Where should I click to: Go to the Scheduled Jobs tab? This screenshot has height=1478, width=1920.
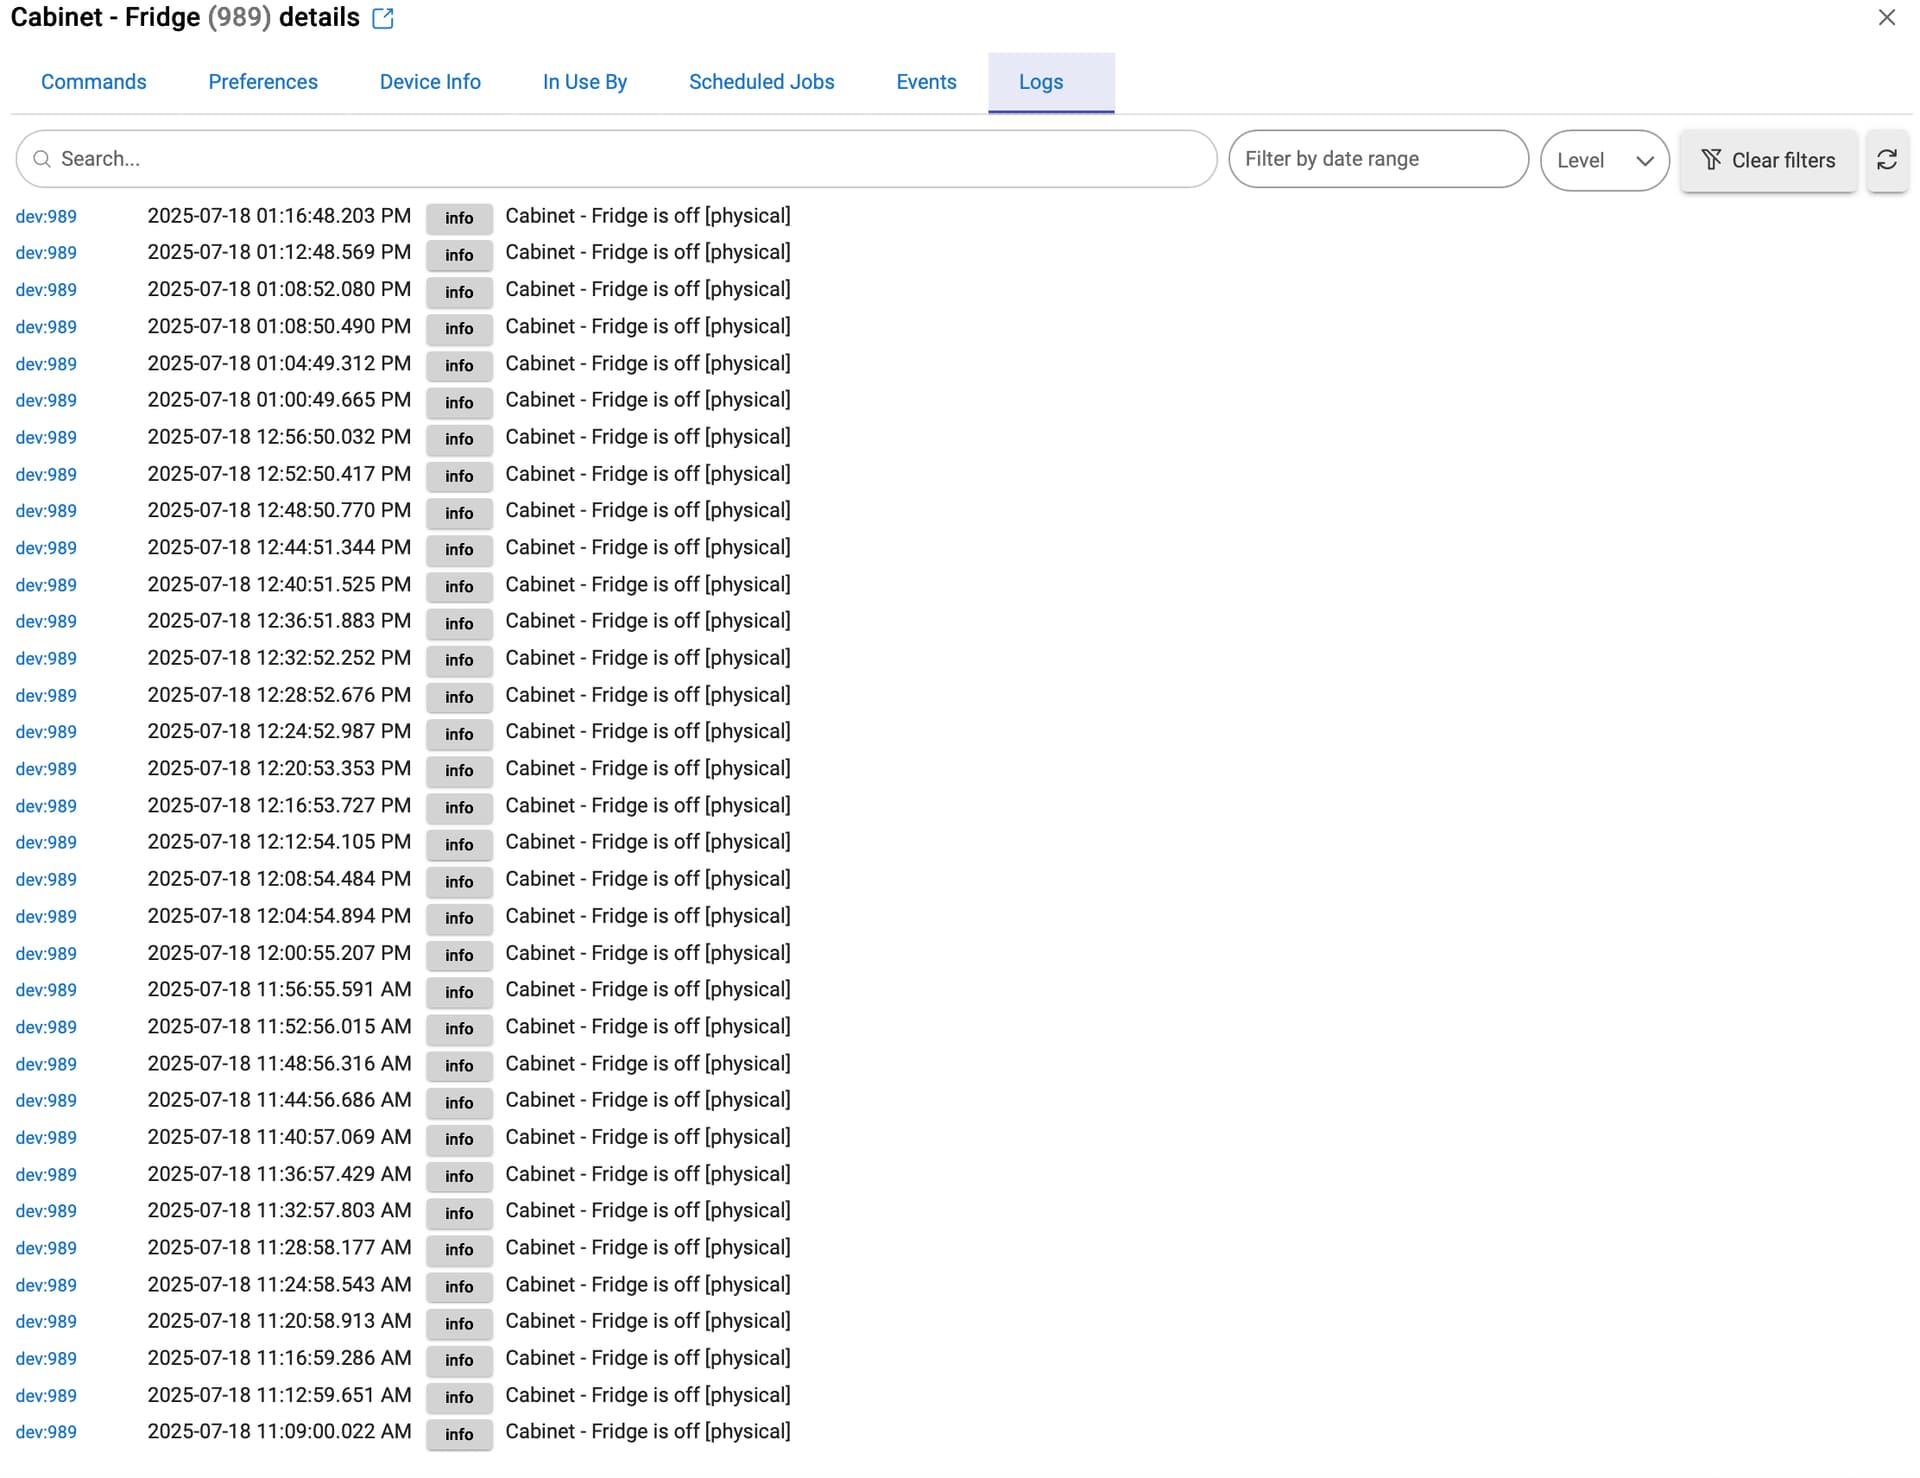point(761,82)
